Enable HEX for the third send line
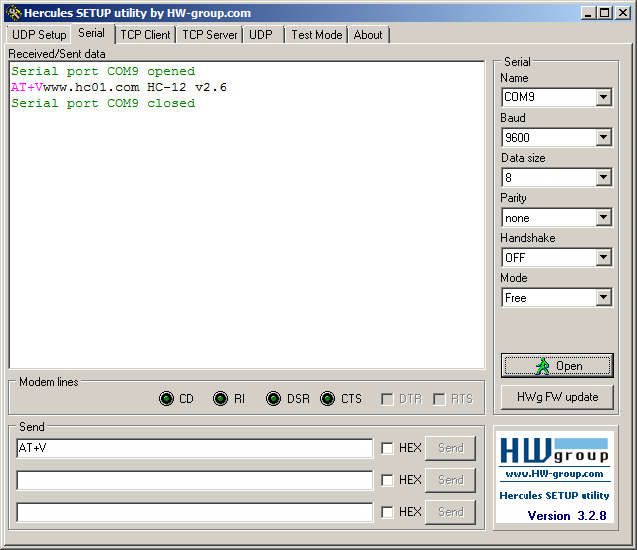This screenshot has height=550, width=637. tap(387, 512)
